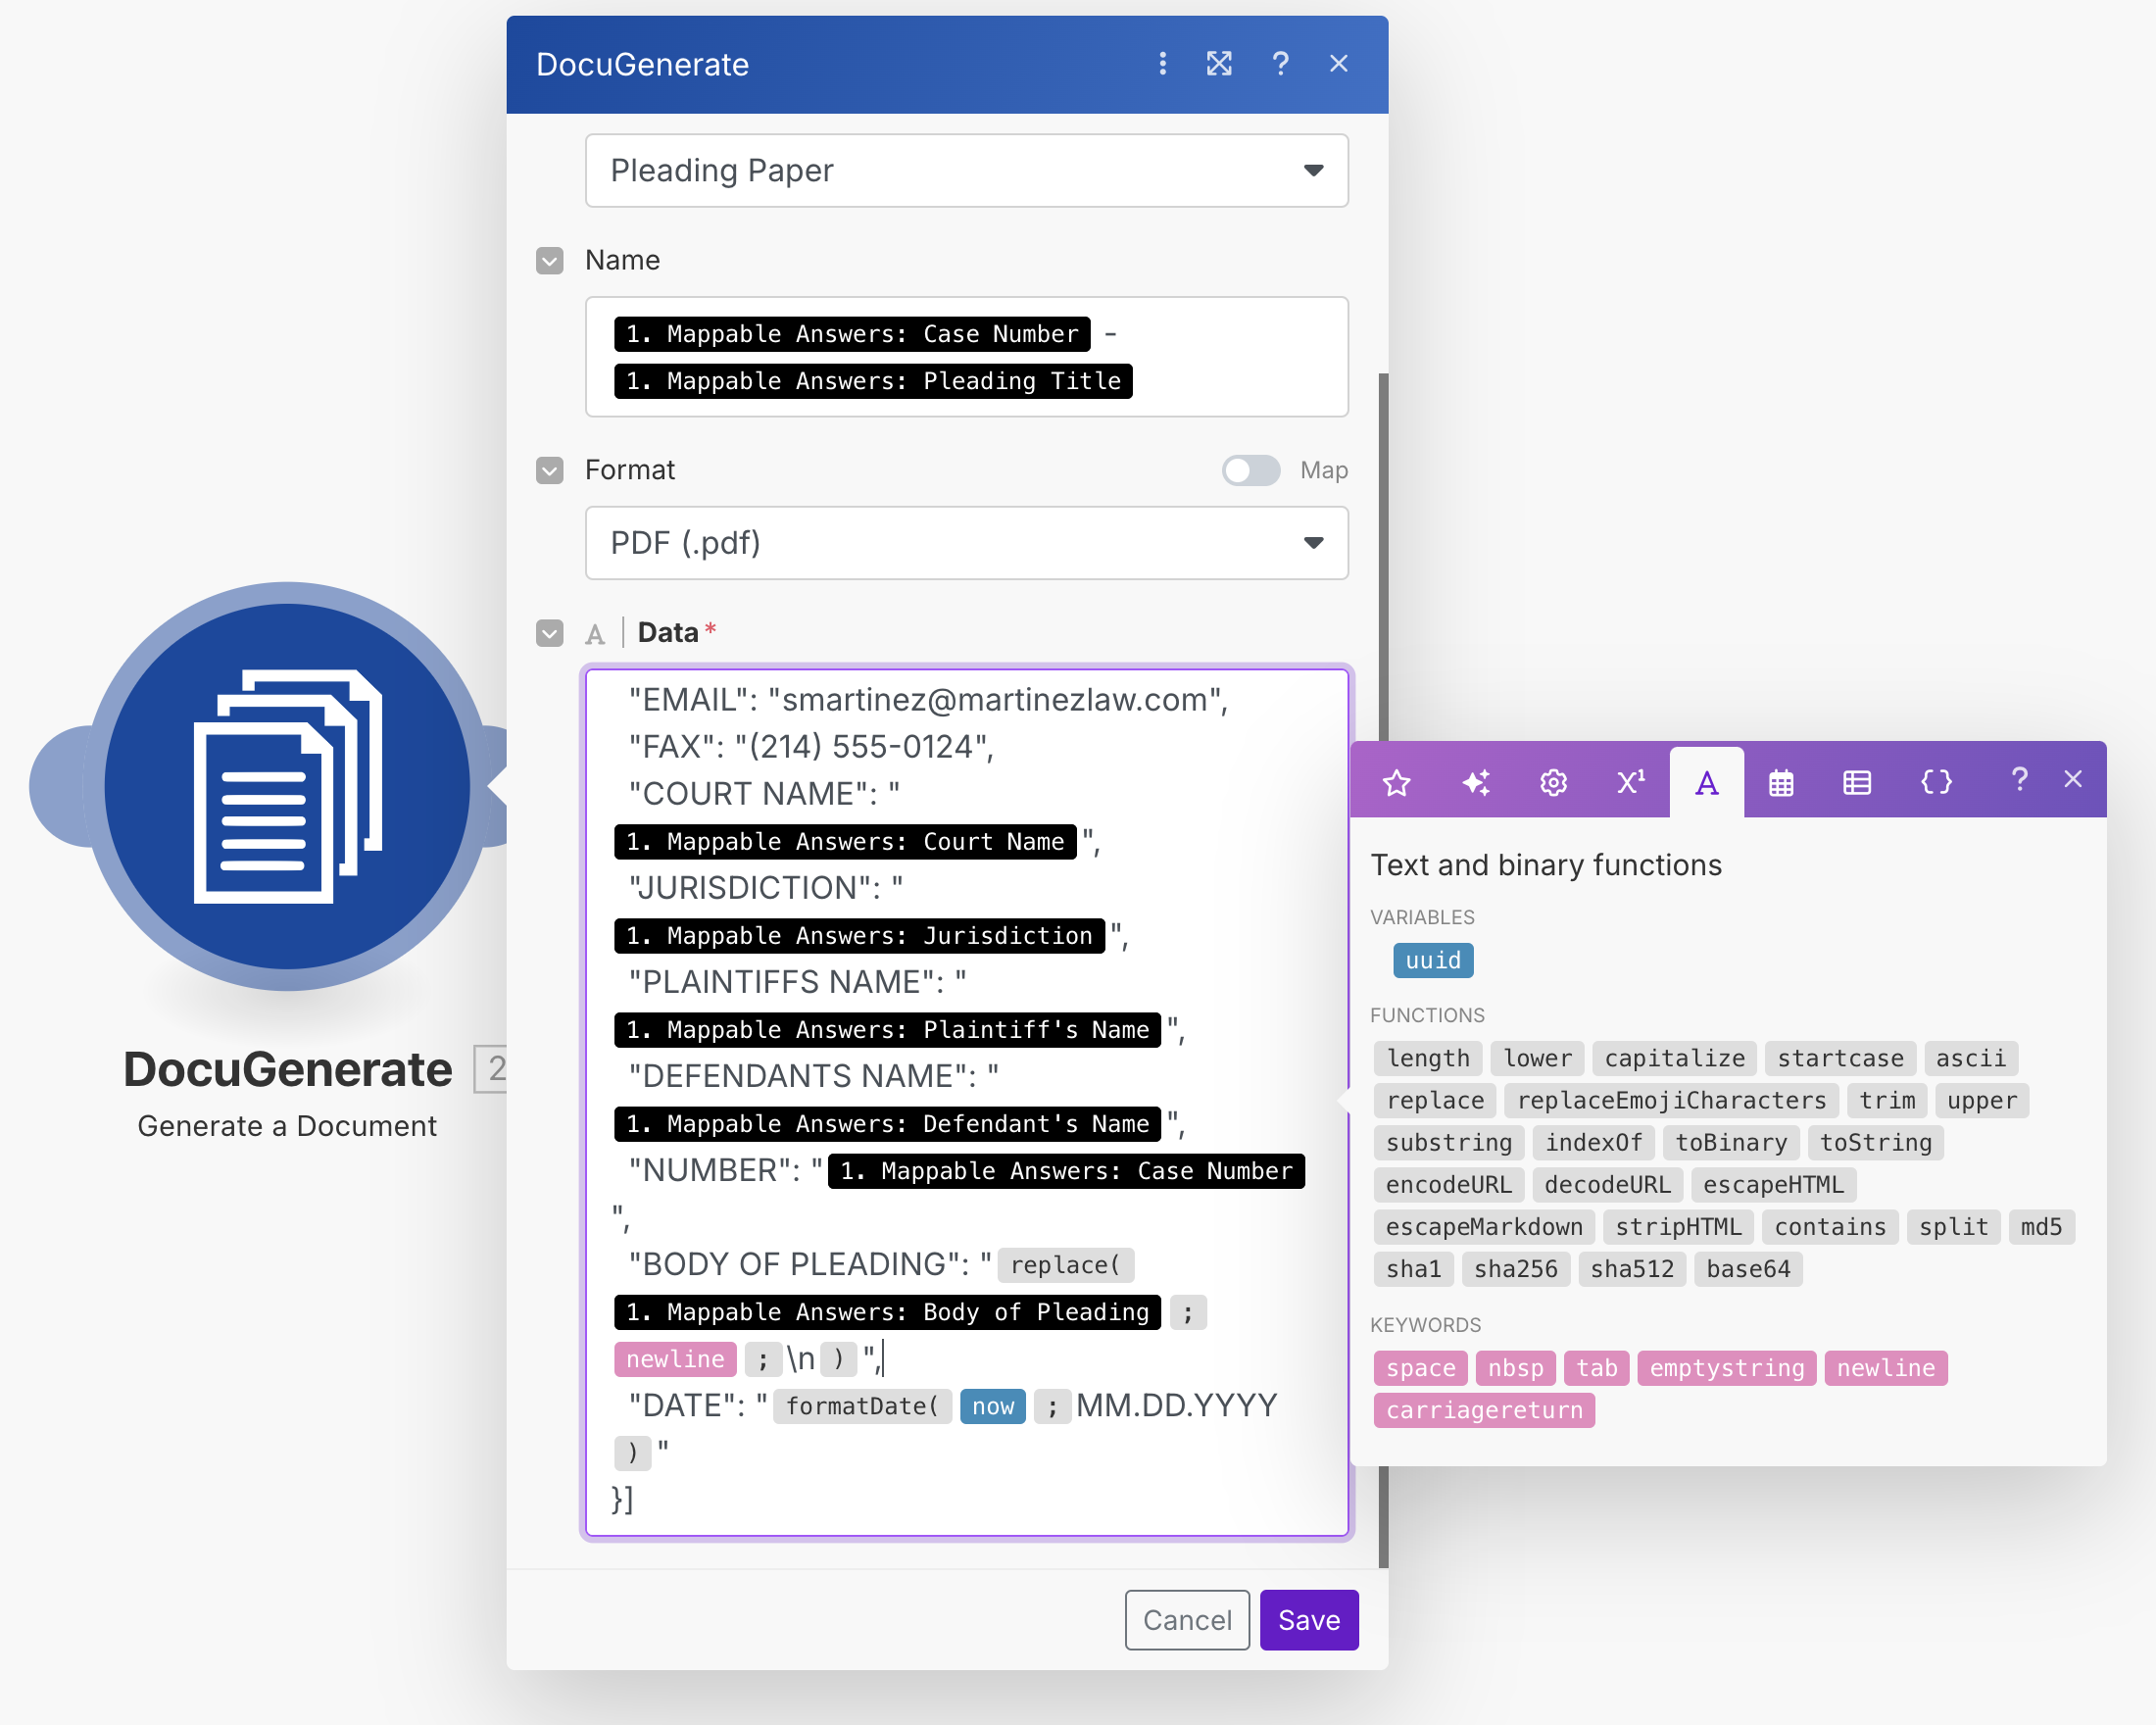Image resolution: width=2156 pixels, height=1725 pixels.
Task: Open the Pleading Paper template dropdown
Action: (x=966, y=171)
